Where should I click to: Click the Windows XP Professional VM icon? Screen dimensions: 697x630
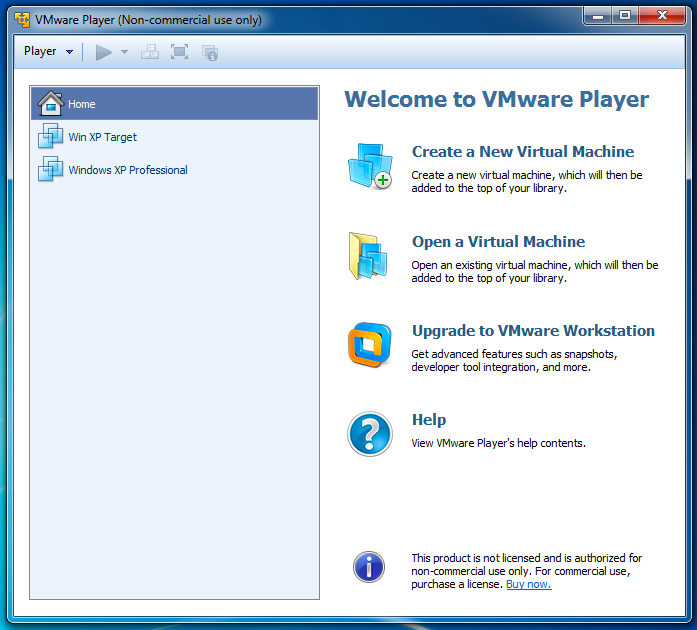[50, 170]
